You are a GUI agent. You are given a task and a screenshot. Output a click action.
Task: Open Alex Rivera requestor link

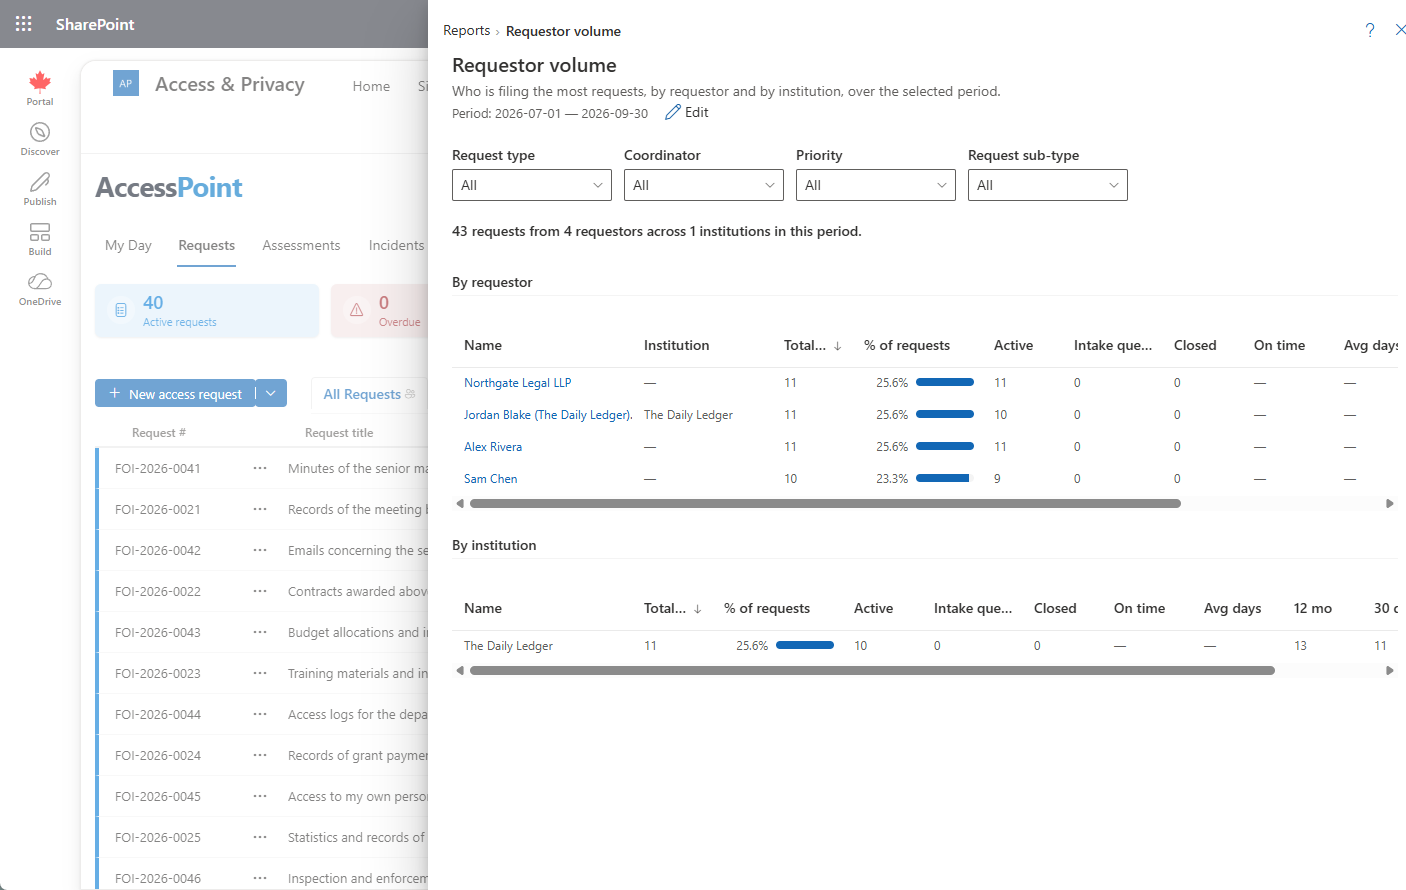(493, 447)
